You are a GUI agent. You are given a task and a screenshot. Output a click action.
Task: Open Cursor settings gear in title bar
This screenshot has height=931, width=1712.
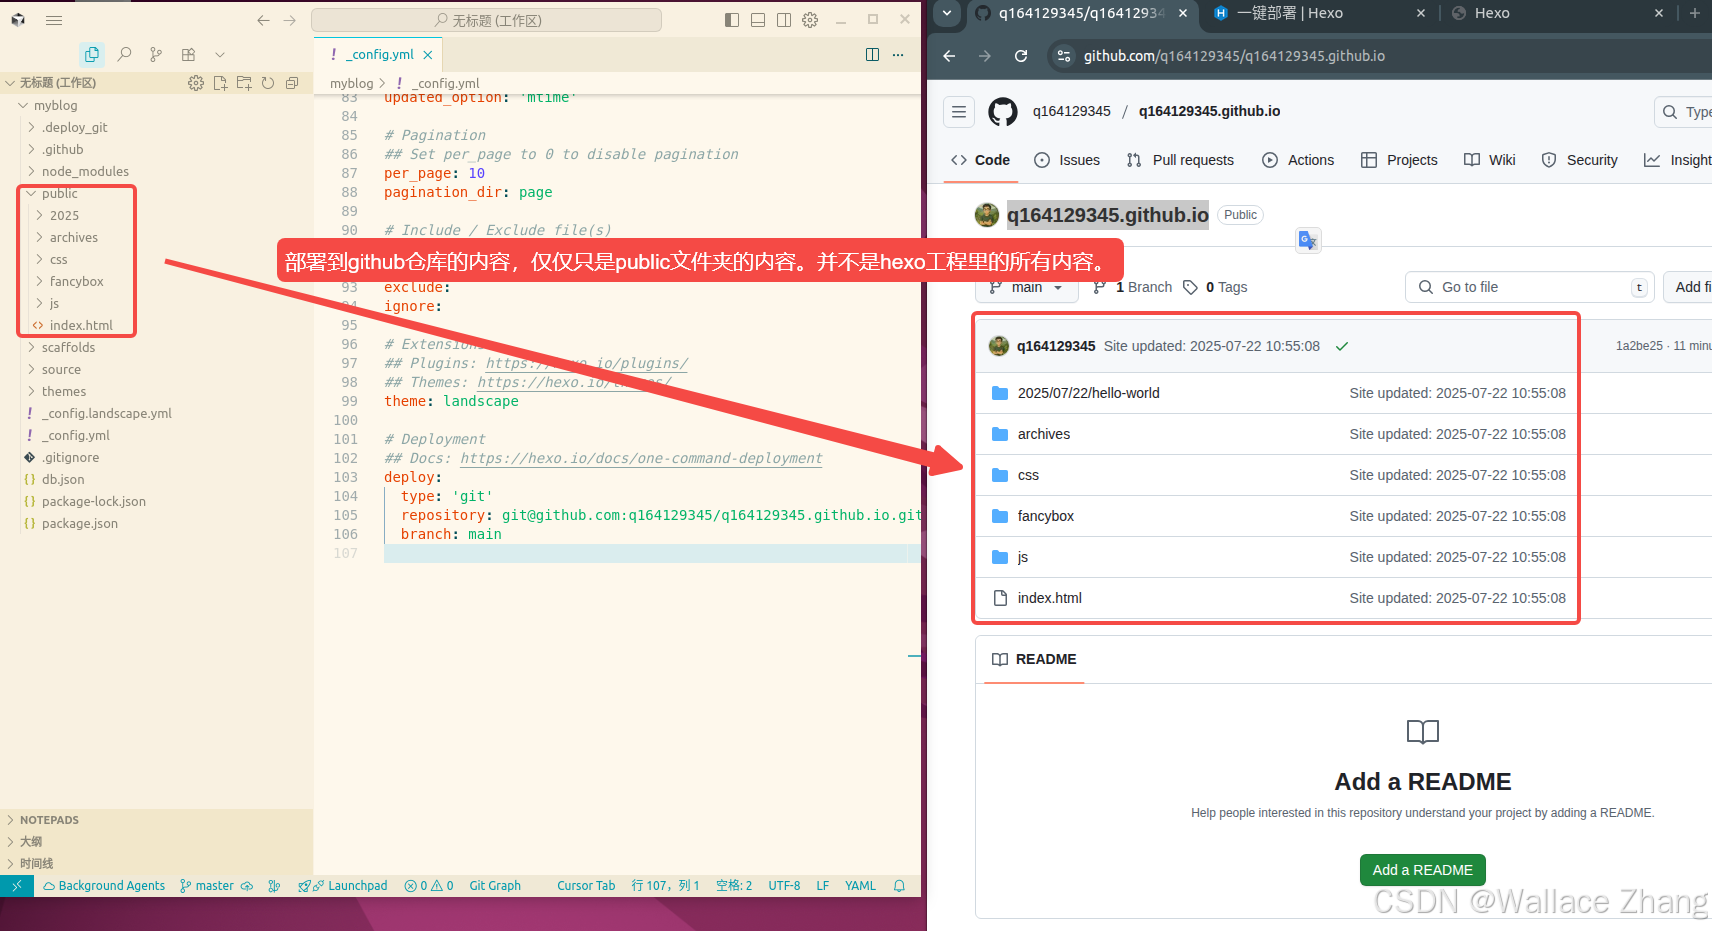coord(810,20)
